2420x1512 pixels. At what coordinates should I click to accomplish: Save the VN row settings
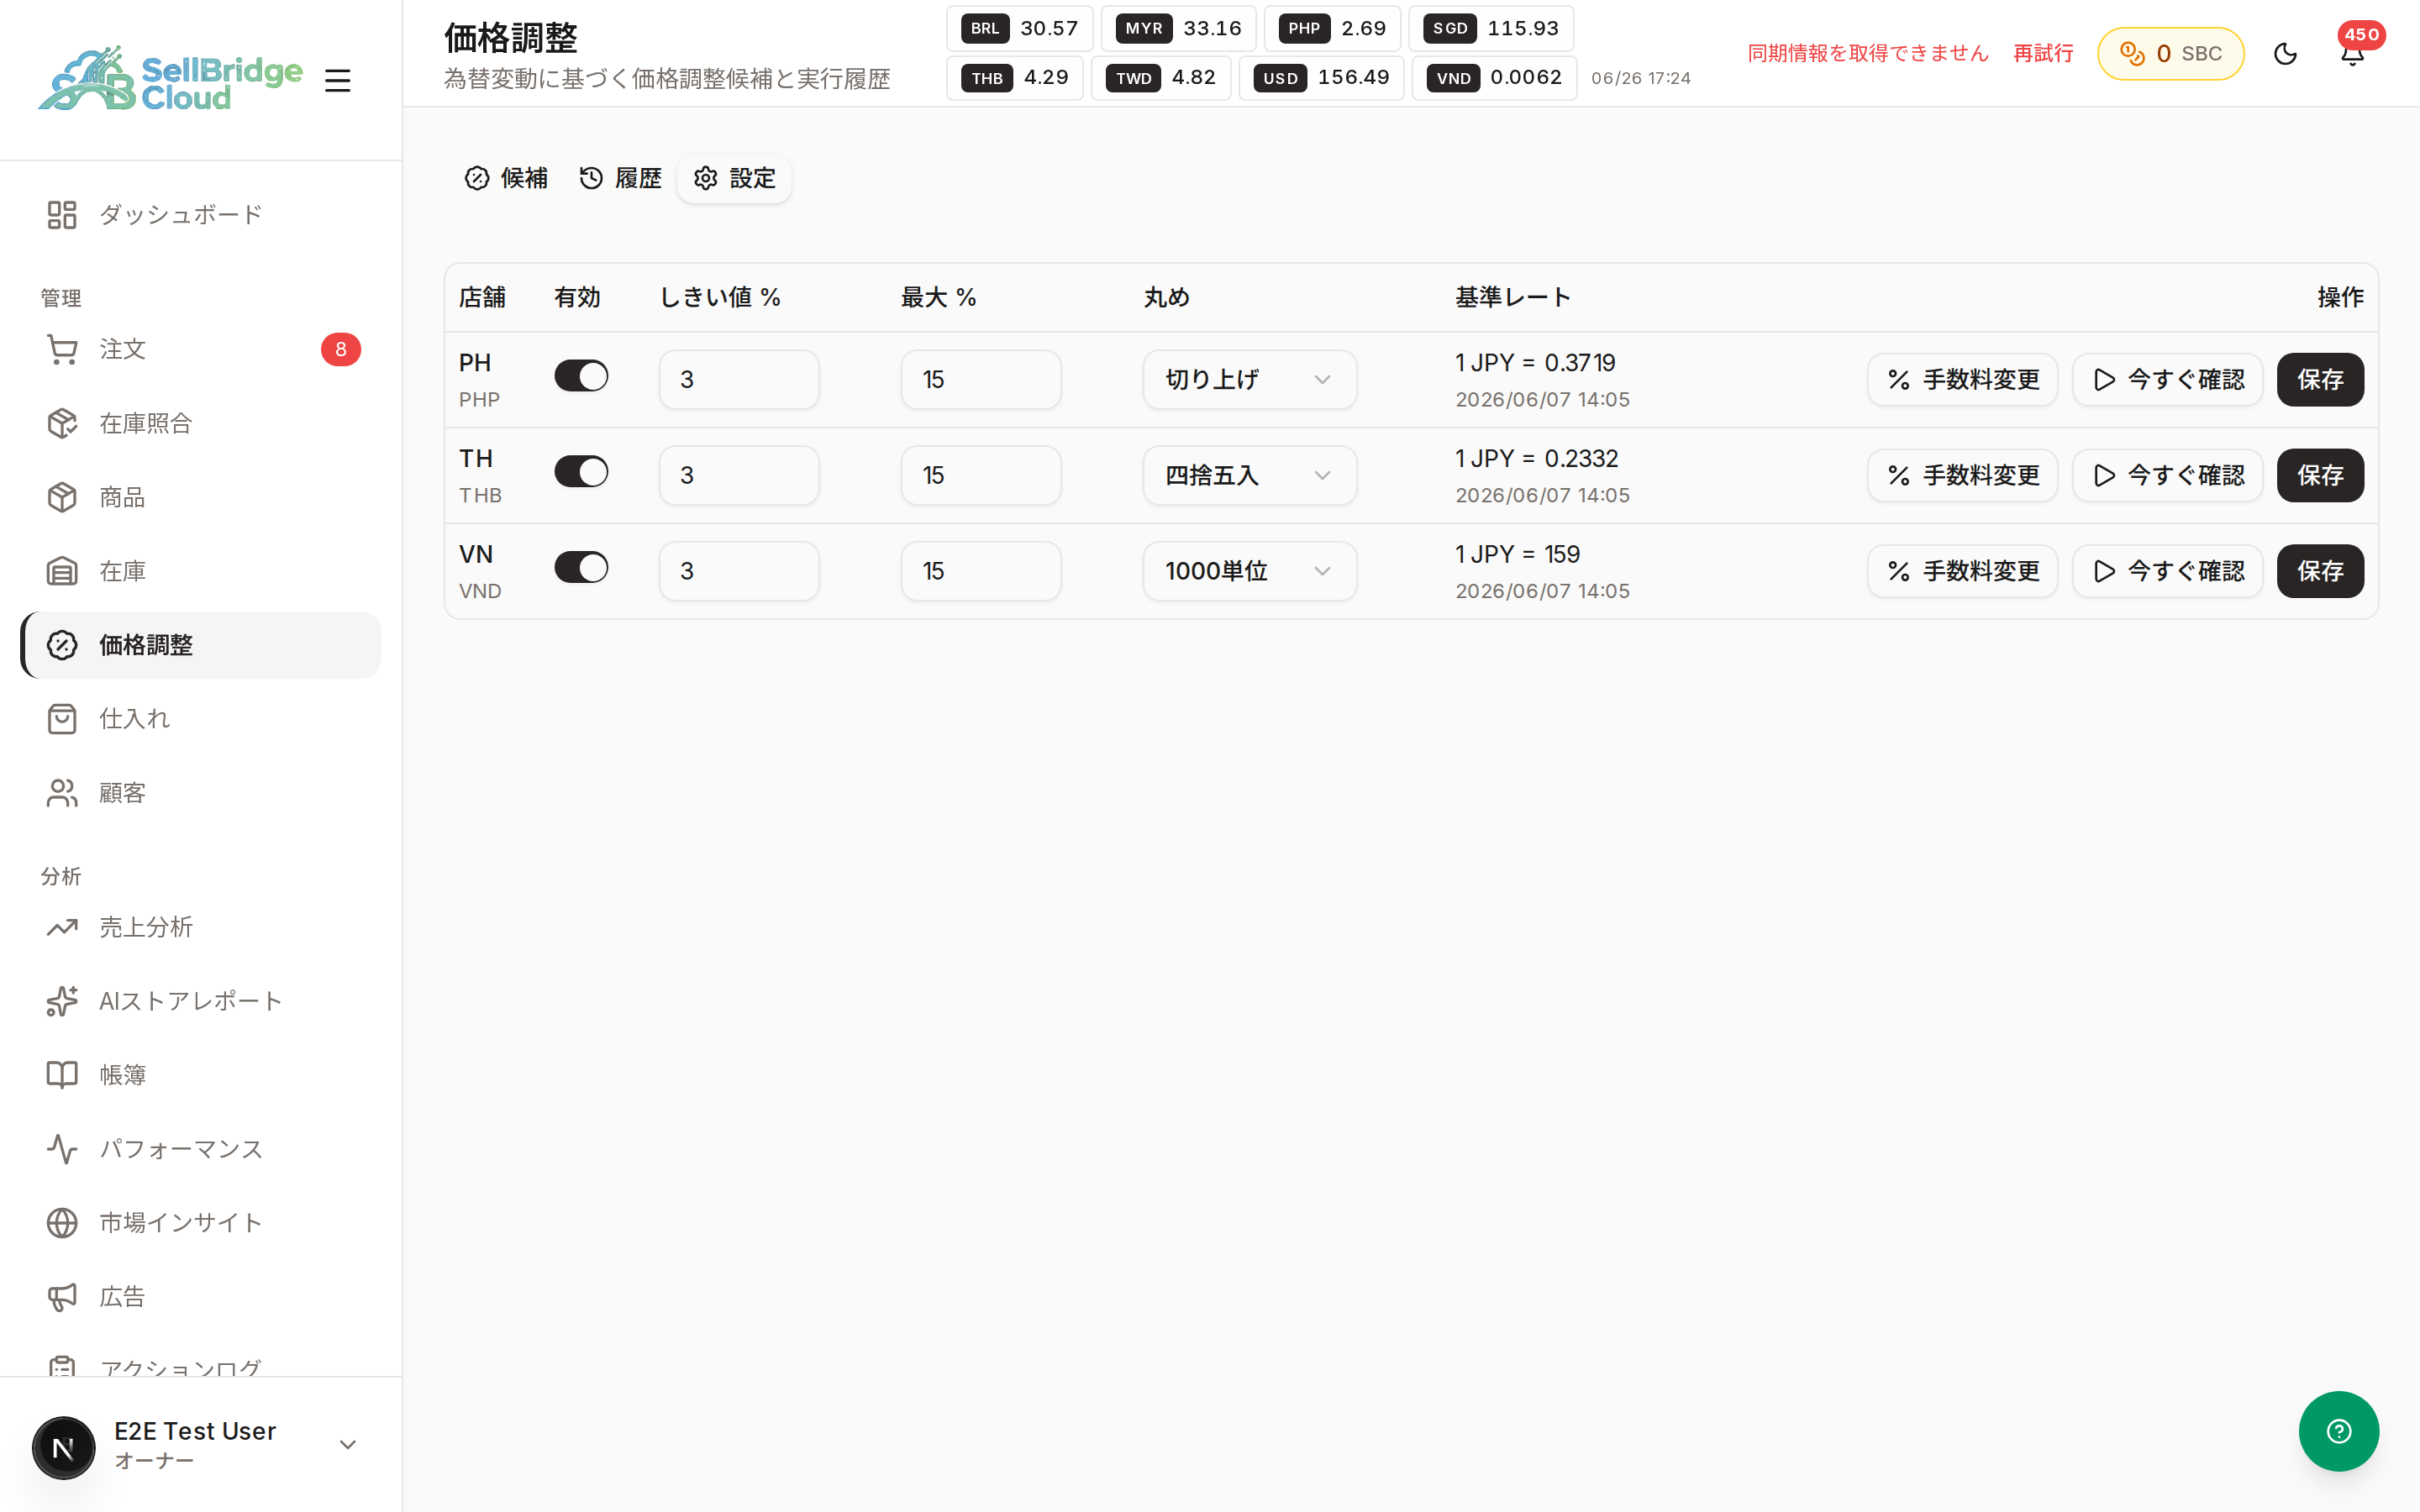[2320, 571]
